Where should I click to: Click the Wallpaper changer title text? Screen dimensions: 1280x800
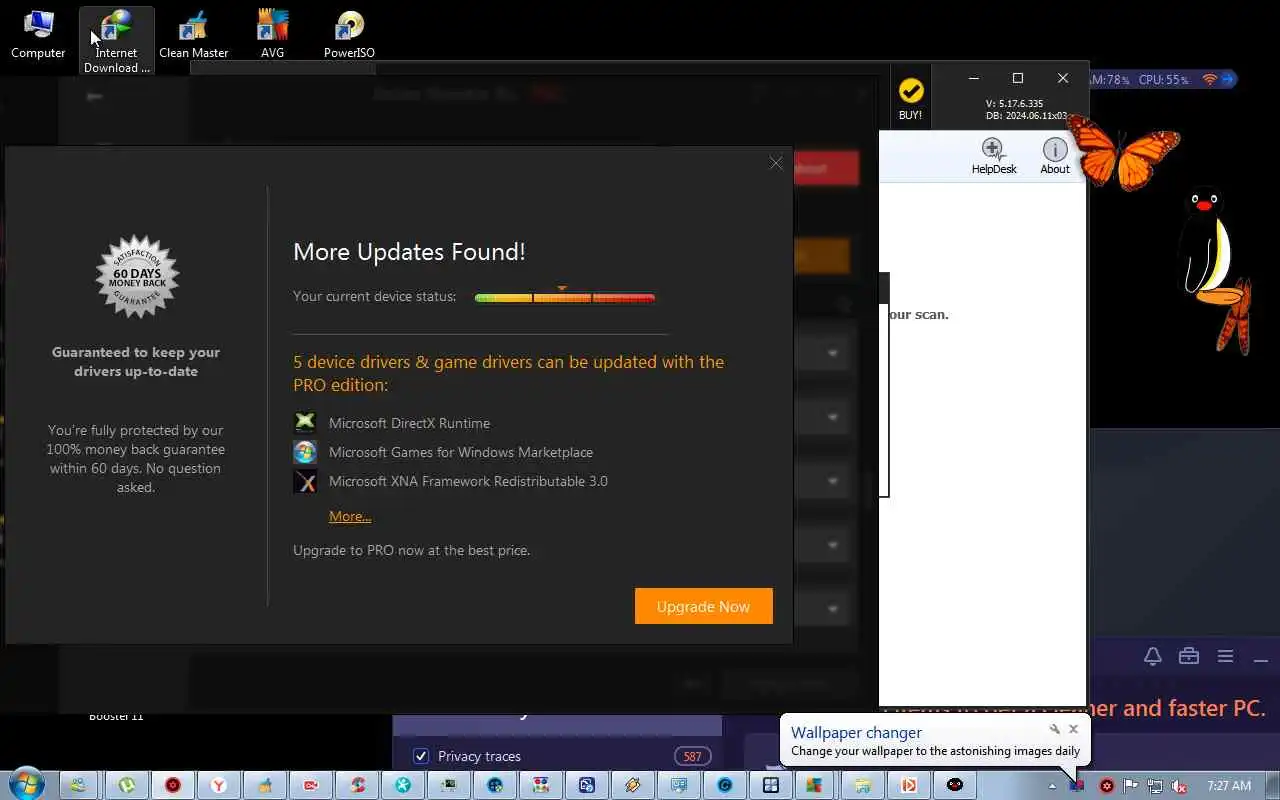[x=856, y=732]
